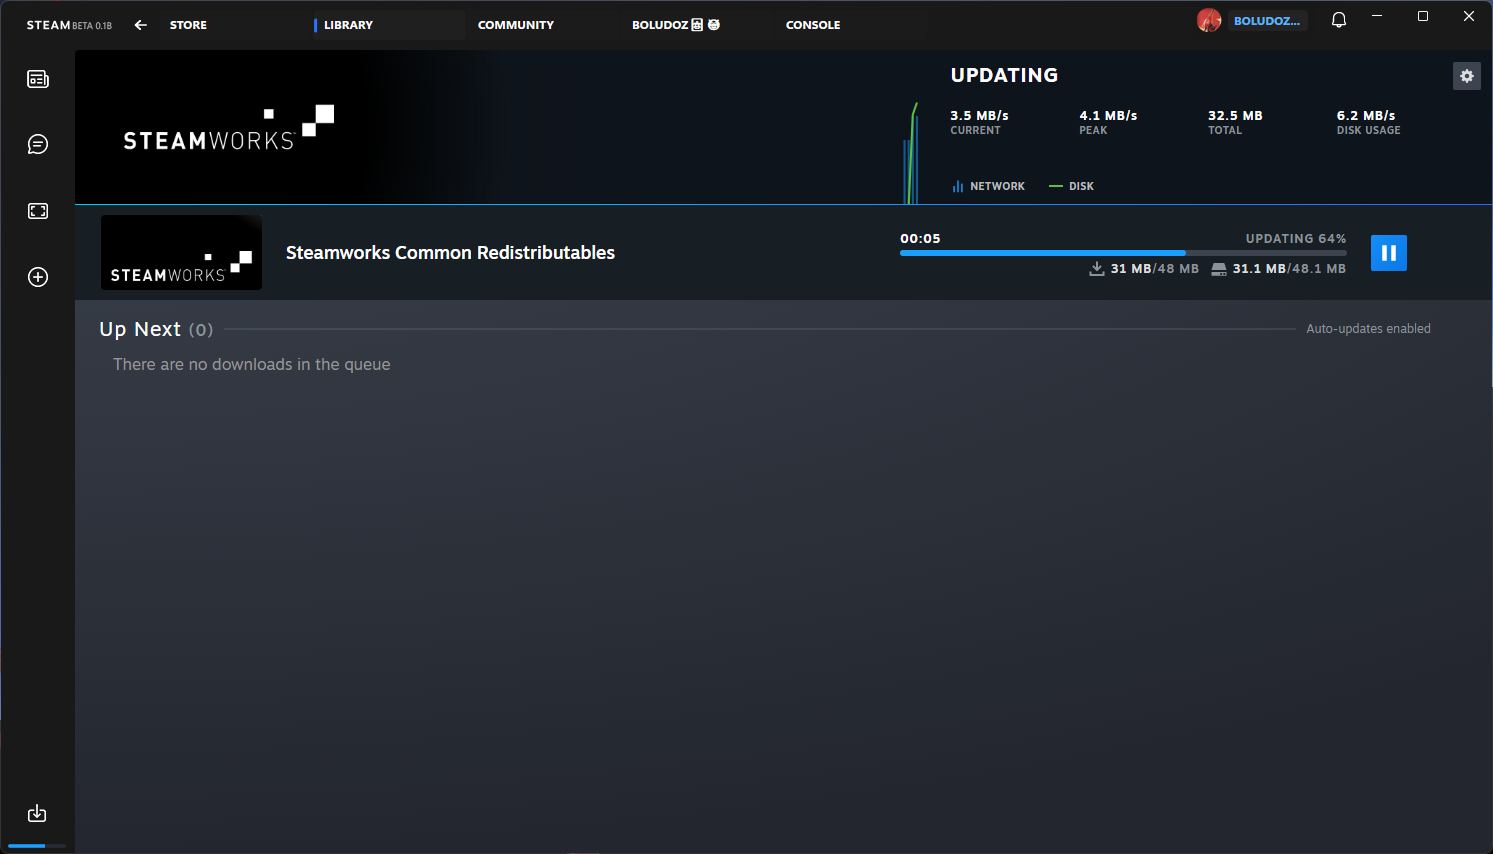
Task: Open the downloads icon at bottom left
Action: 37,813
